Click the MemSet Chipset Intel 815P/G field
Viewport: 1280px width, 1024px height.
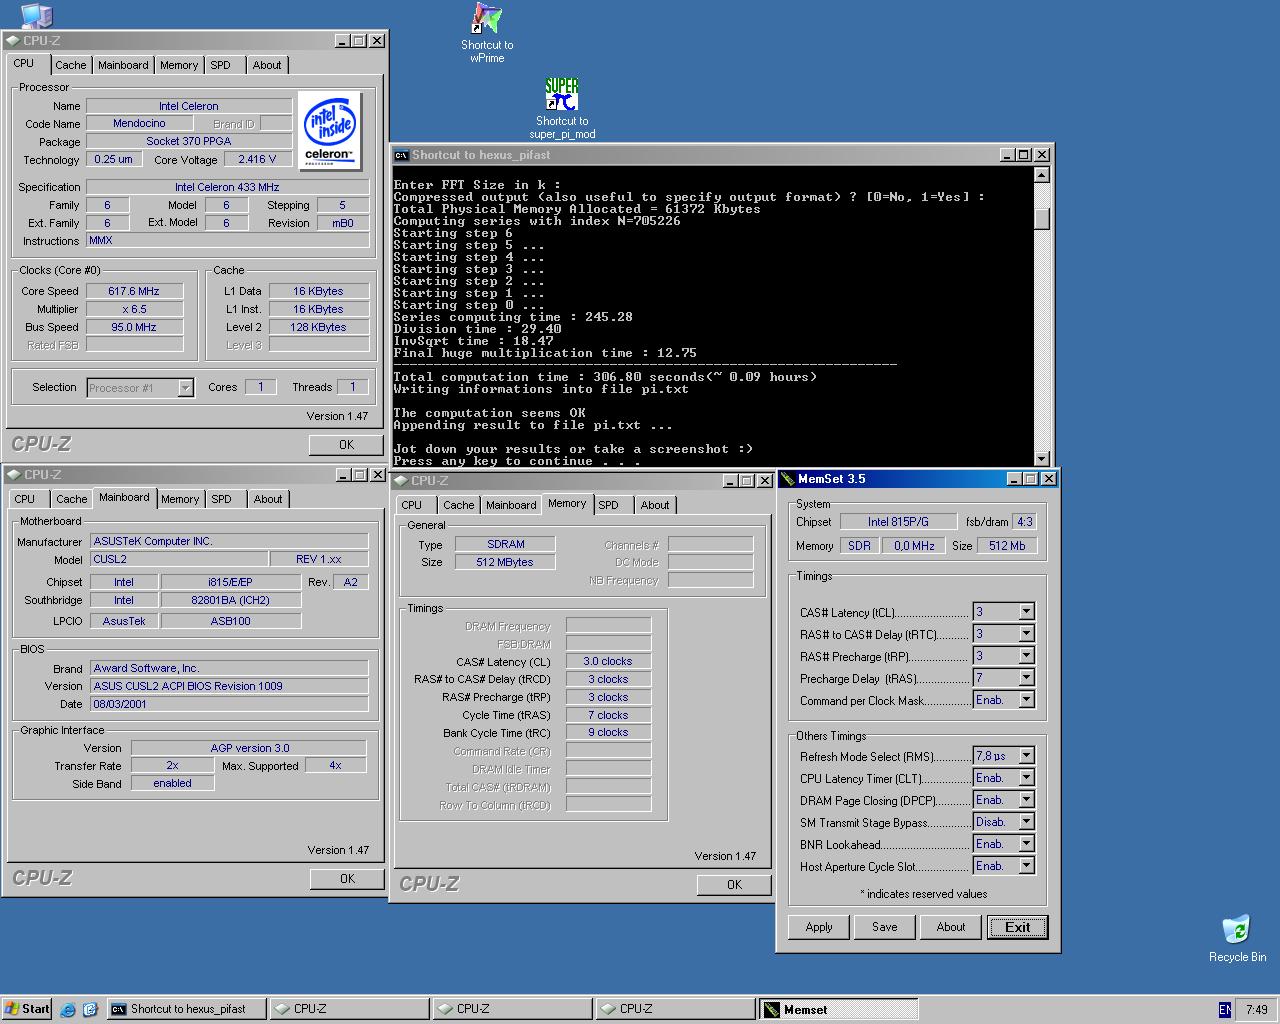(898, 522)
